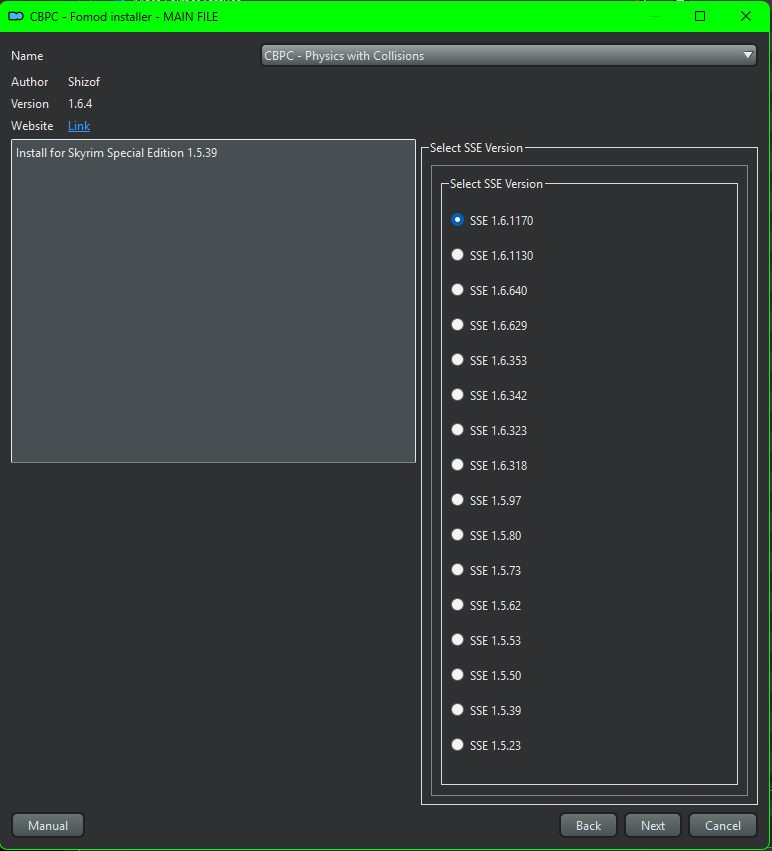
Task: Click the author name Shizof
Action: click(x=84, y=82)
